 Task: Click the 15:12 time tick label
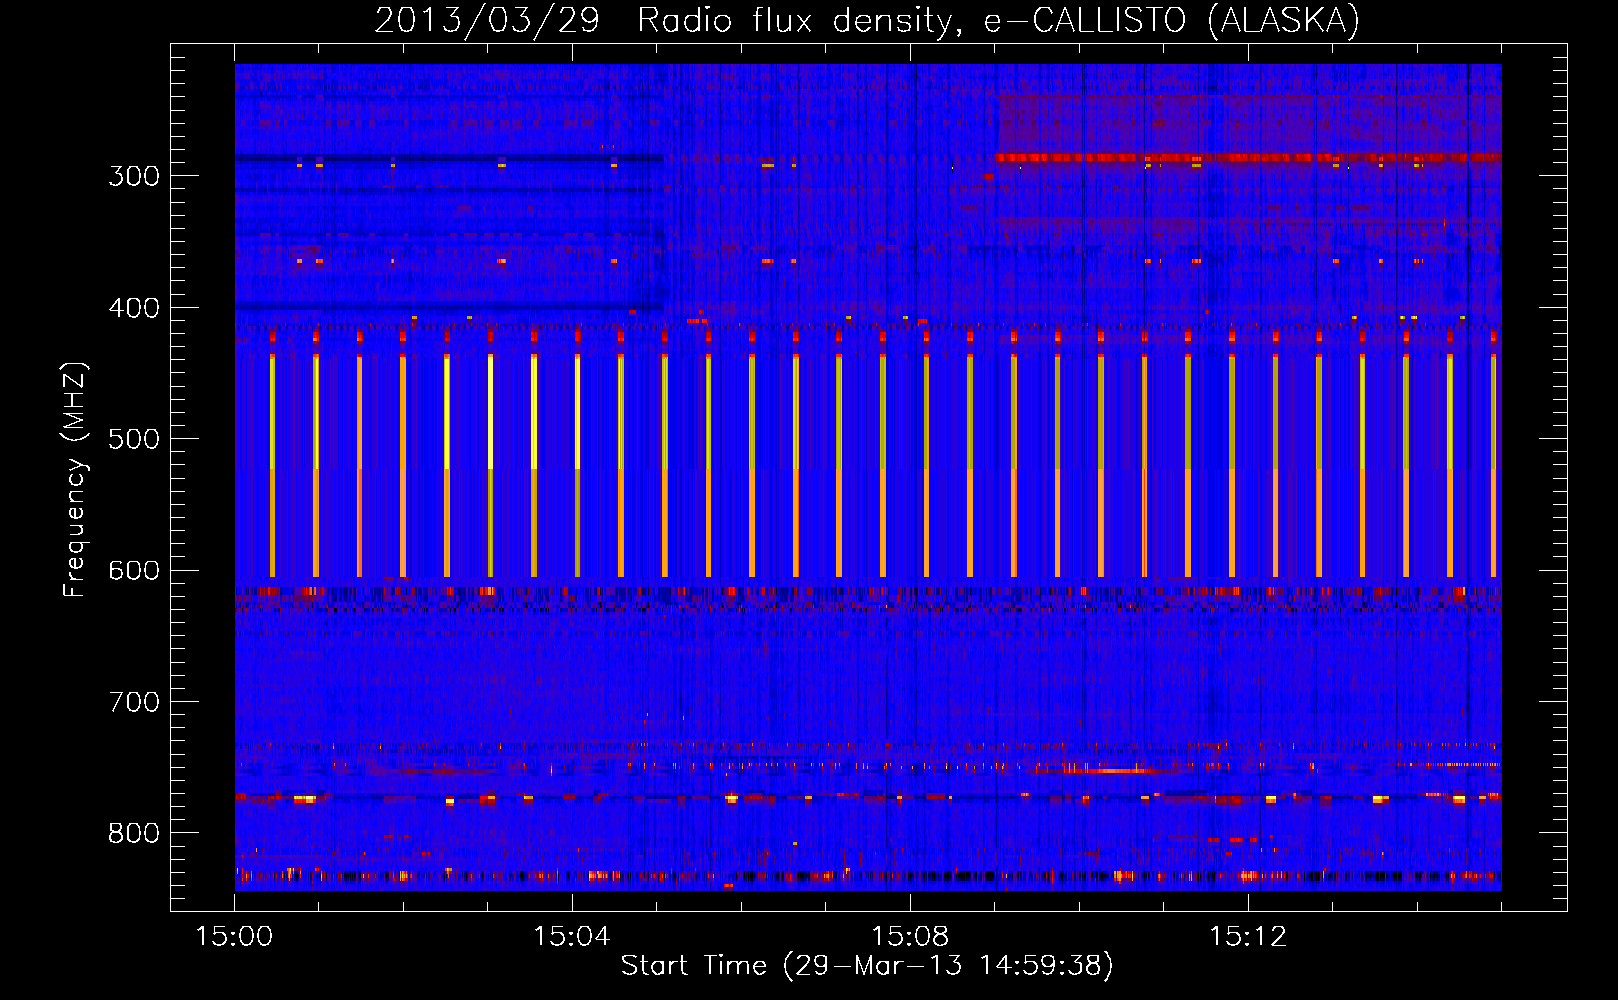[1248, 937]
